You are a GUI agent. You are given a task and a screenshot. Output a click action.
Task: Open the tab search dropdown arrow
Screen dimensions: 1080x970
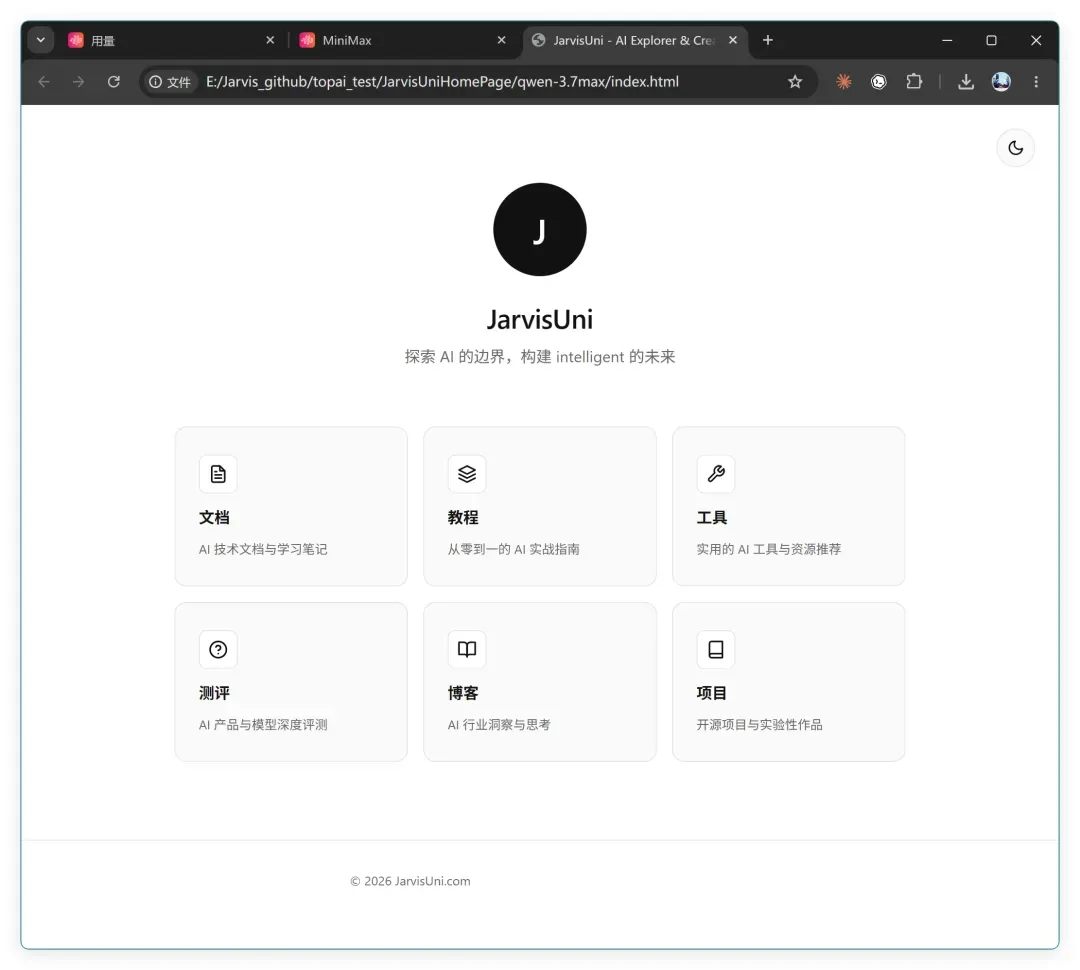(41, 40)
